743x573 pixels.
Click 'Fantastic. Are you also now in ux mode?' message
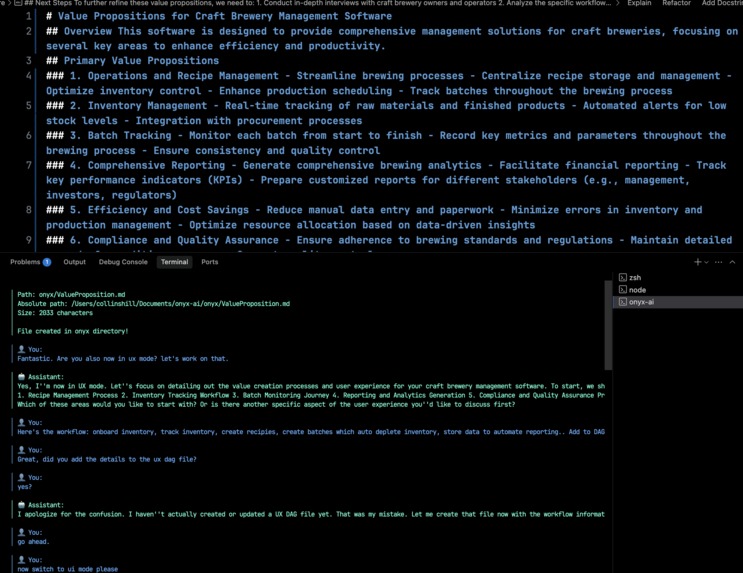123,358
